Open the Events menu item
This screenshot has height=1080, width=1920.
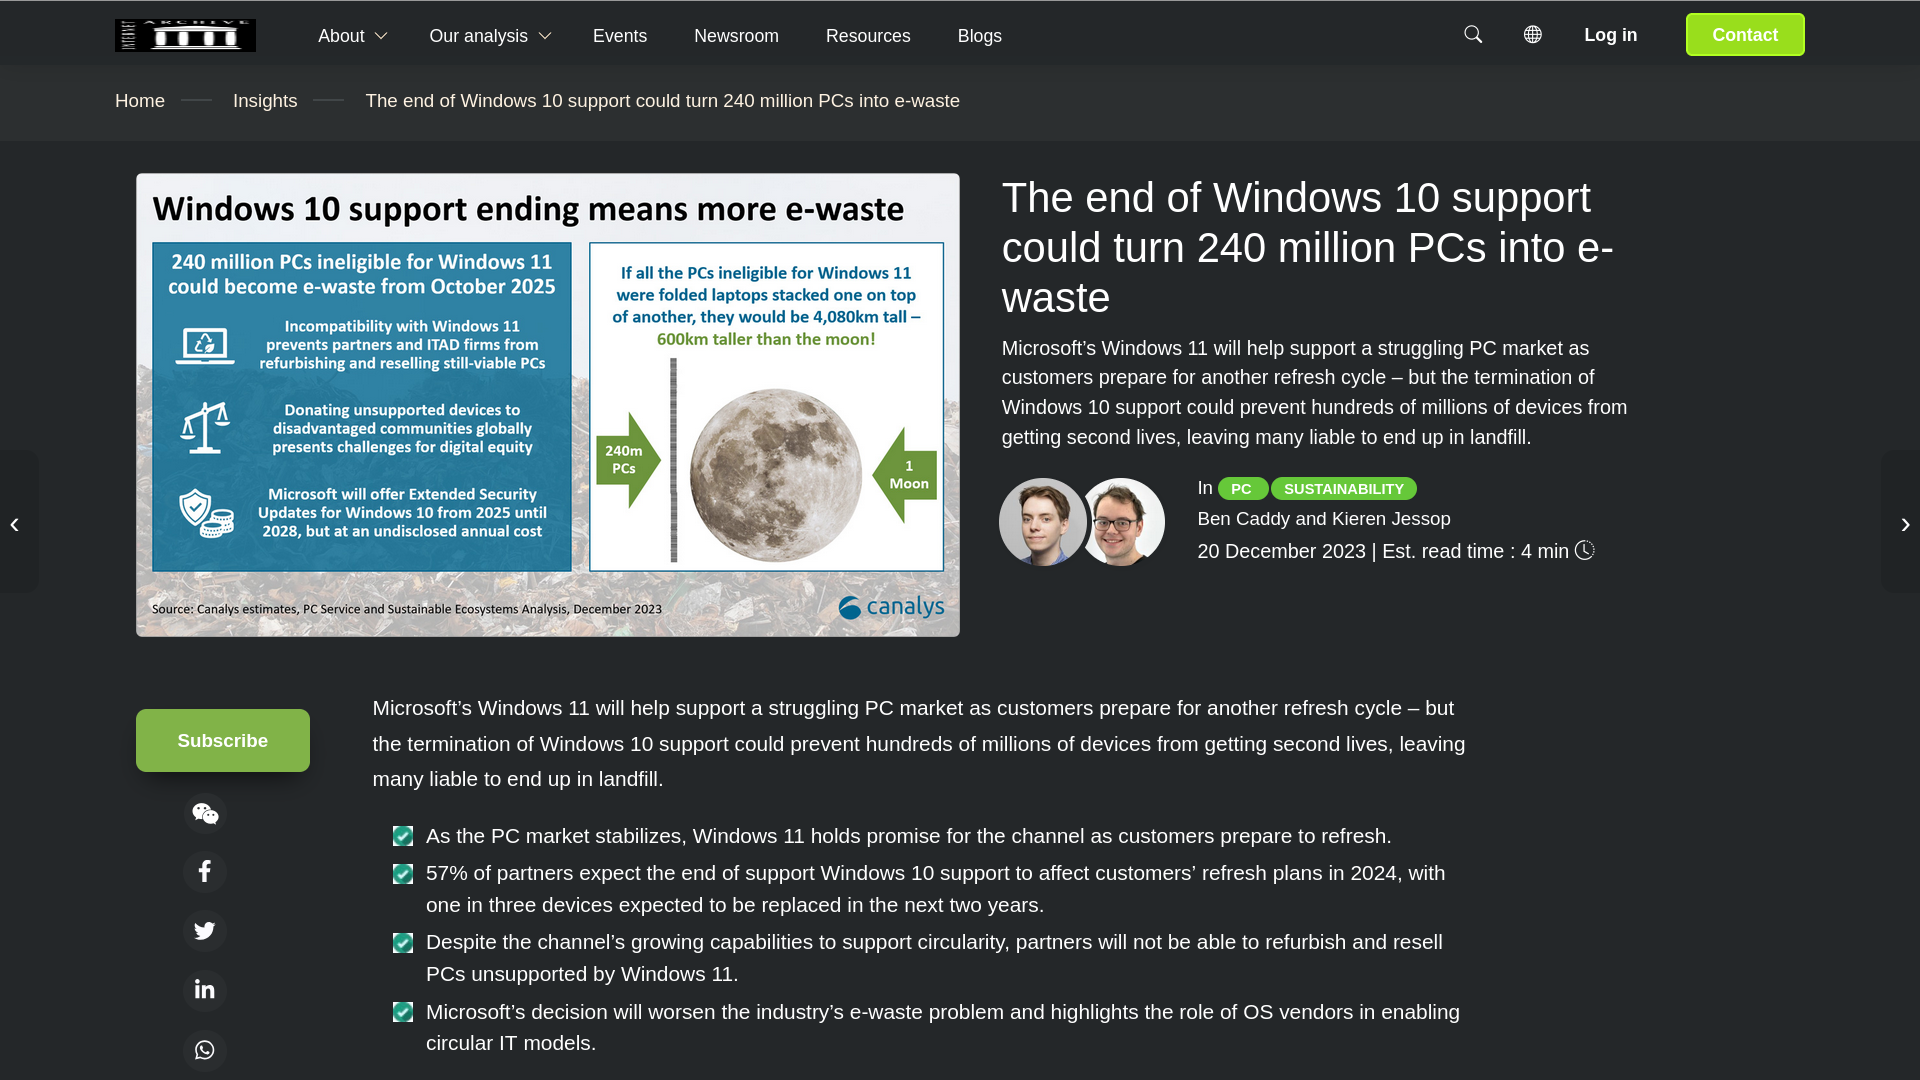tap(619, 36)
